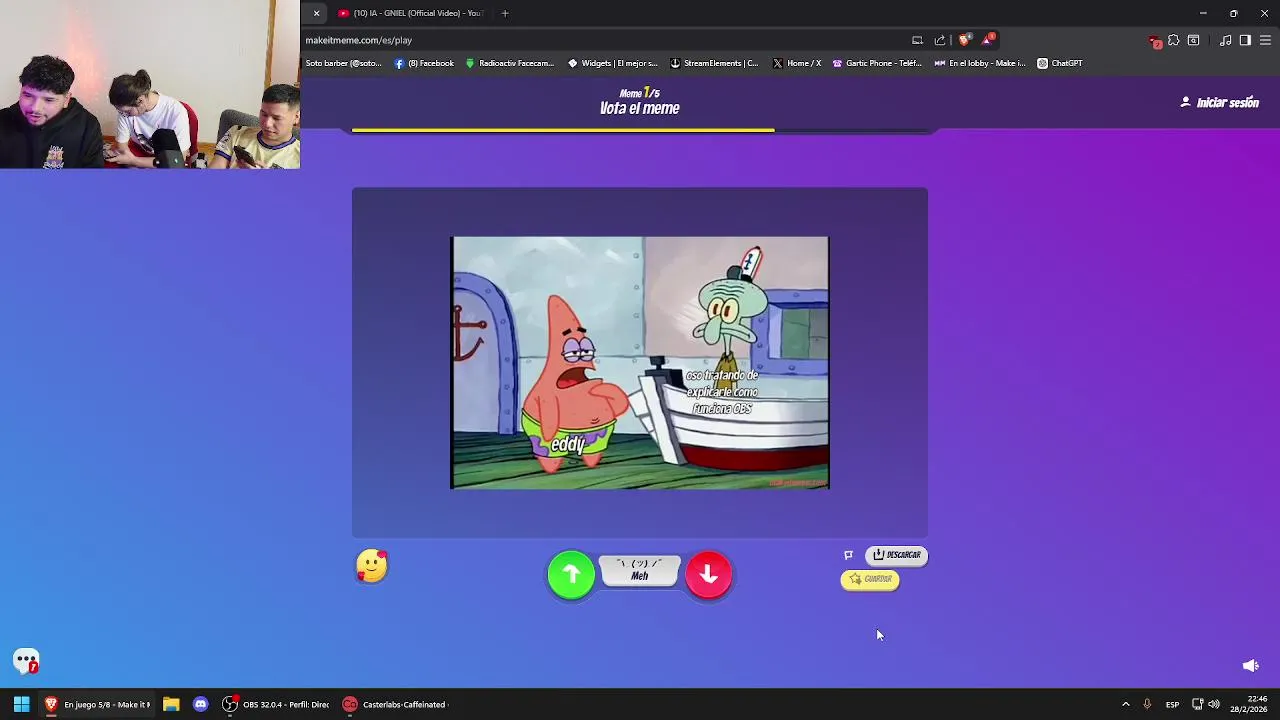Toggle the game sound speaker icon
This screenshot has width=1280, height=720.
coord(1250,666)
